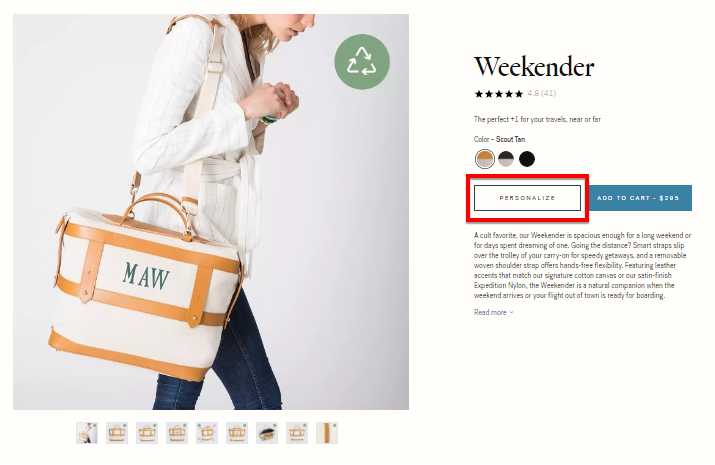This screenshot has height=465, width=715.
Task: Click the main Weekender product image
Action: click(x=211, y=212)
